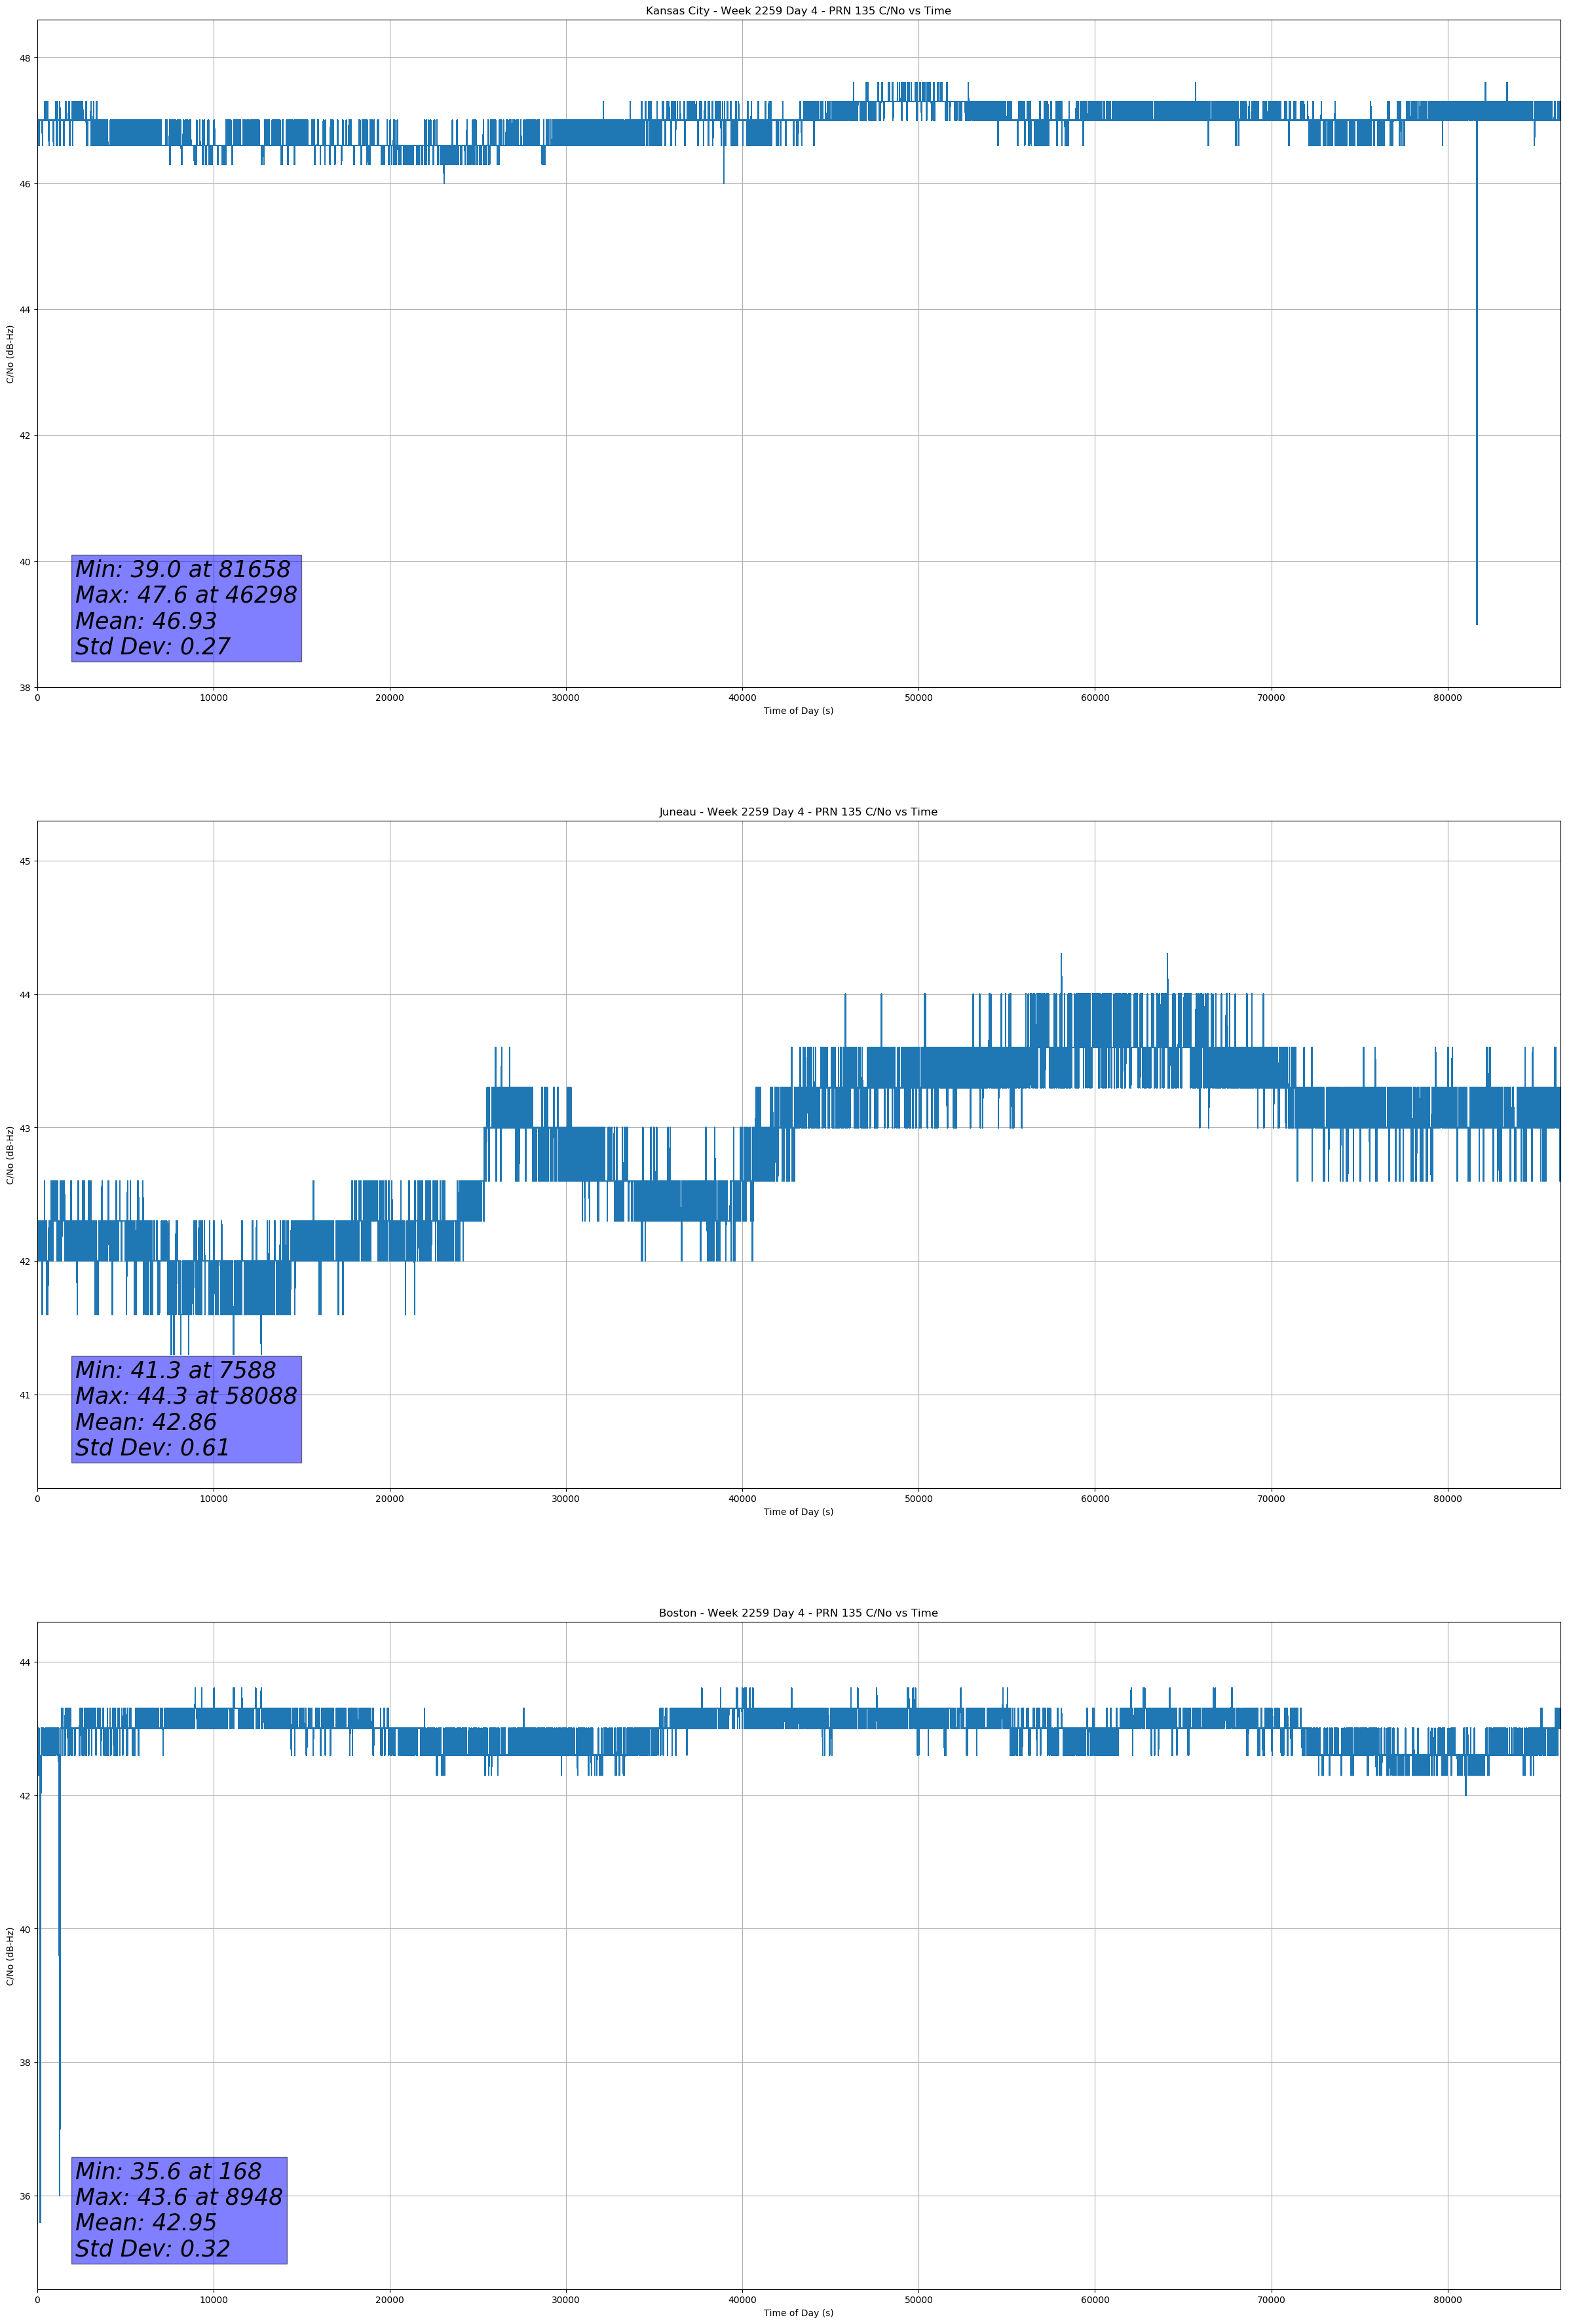Click the Juneau chart title
The width and height of the screenshot is (1569, 2324).
coord(798,812)
